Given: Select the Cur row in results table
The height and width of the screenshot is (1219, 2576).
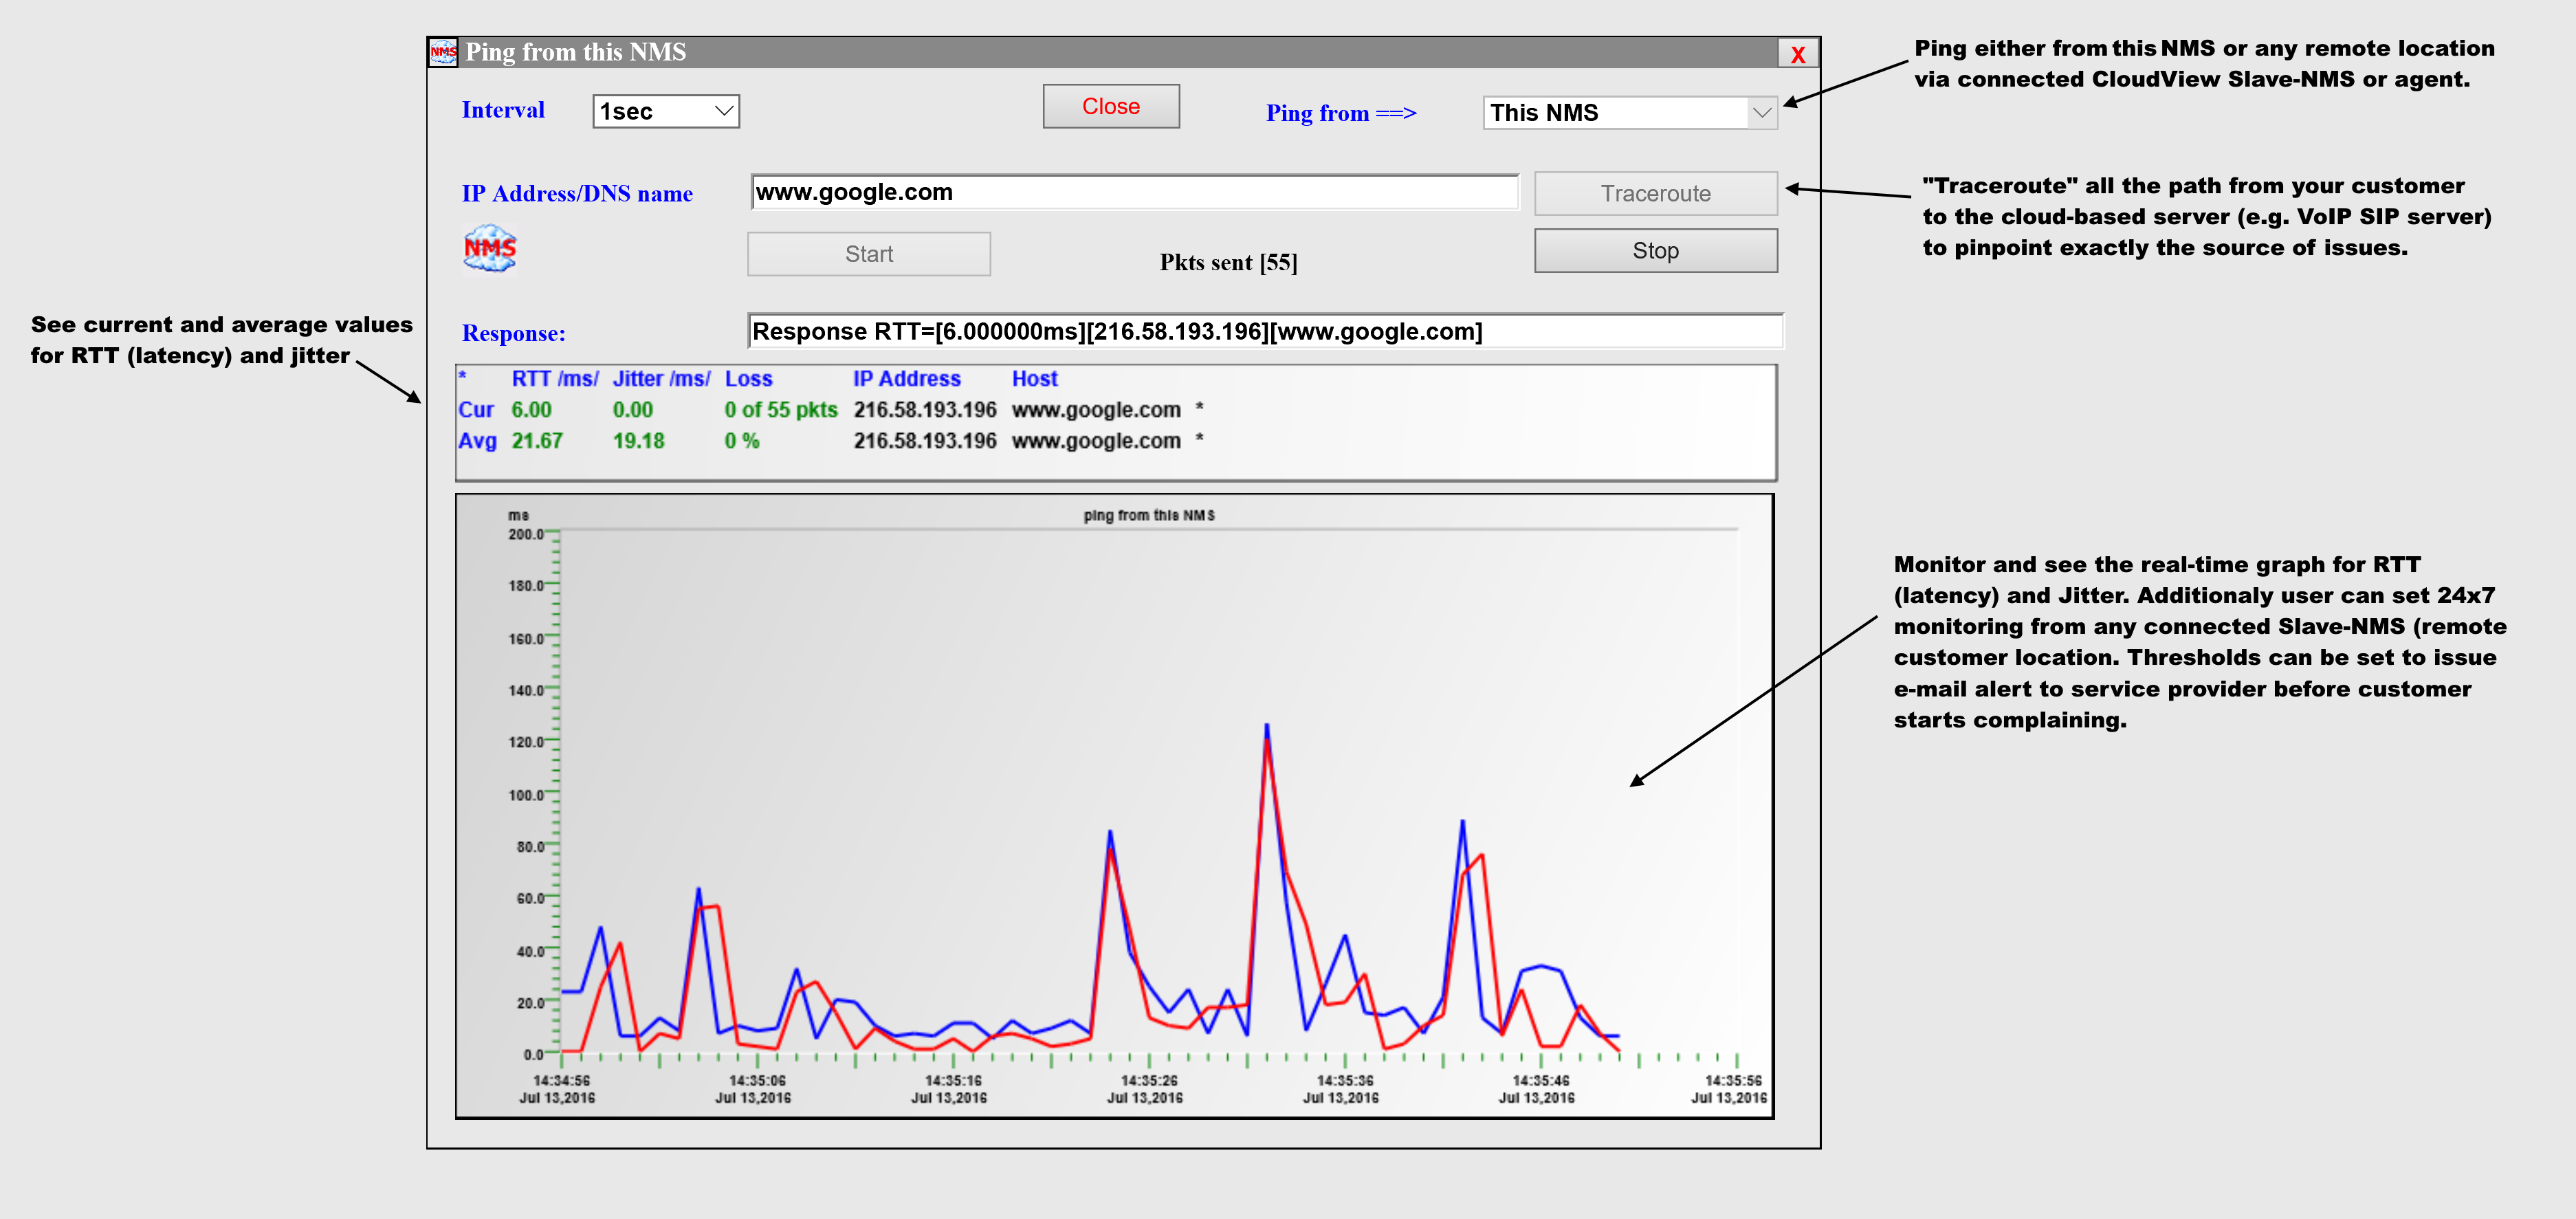Looking at the screenshot, I should [x=830, y=410].
